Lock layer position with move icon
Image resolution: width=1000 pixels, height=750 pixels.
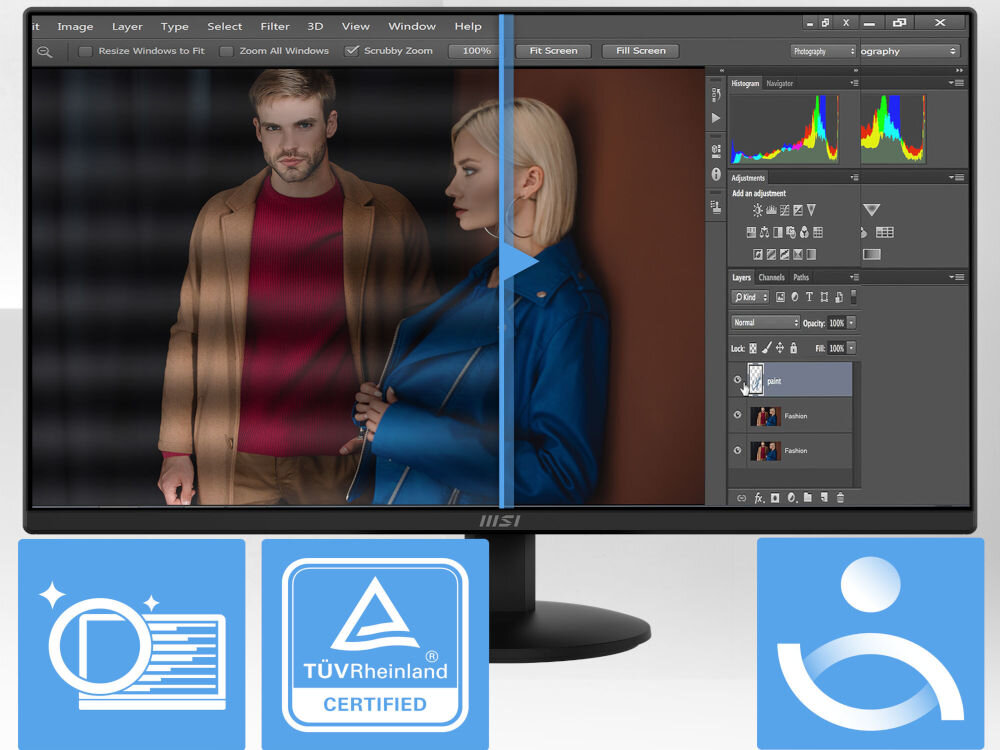[779, 348]
